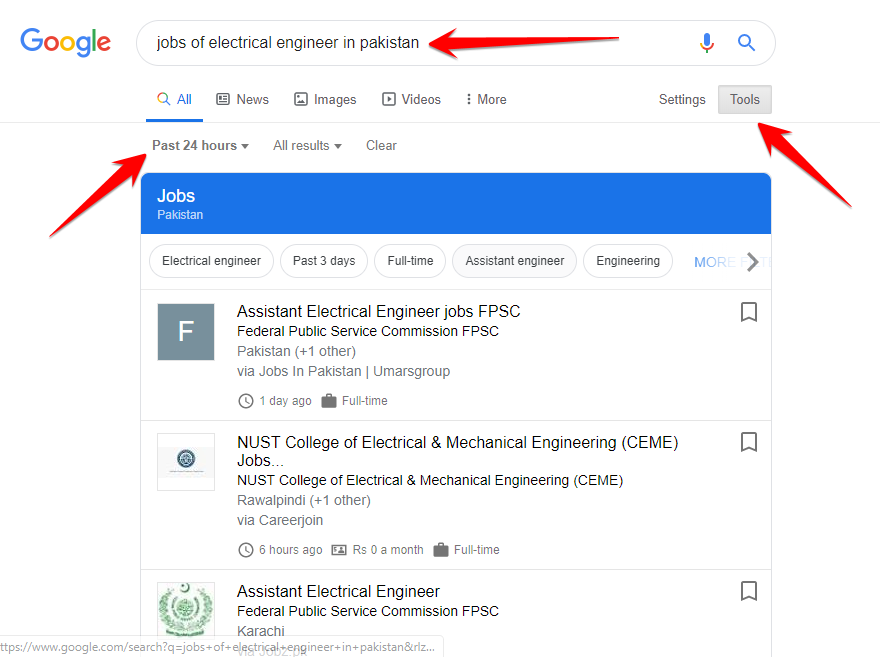Click the right chevron on job filters
880x657 pixels.
pos(753,262)
